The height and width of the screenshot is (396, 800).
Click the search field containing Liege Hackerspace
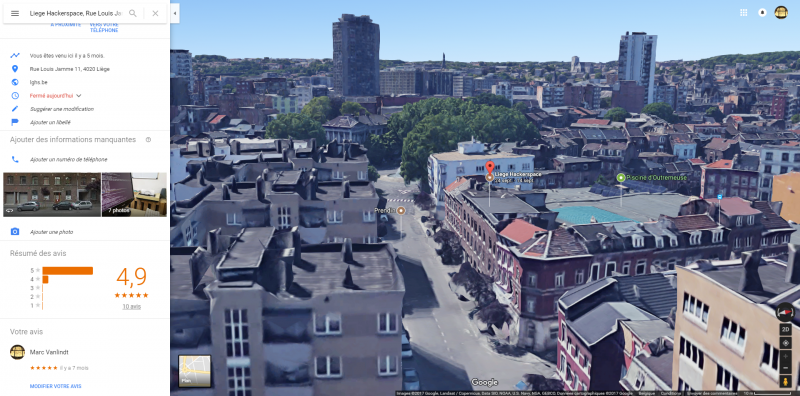click(x=76, y=13)
